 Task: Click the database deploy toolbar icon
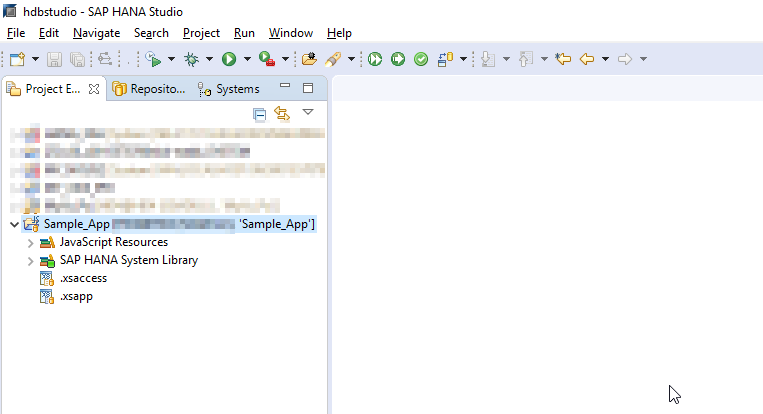coord(445,59)
